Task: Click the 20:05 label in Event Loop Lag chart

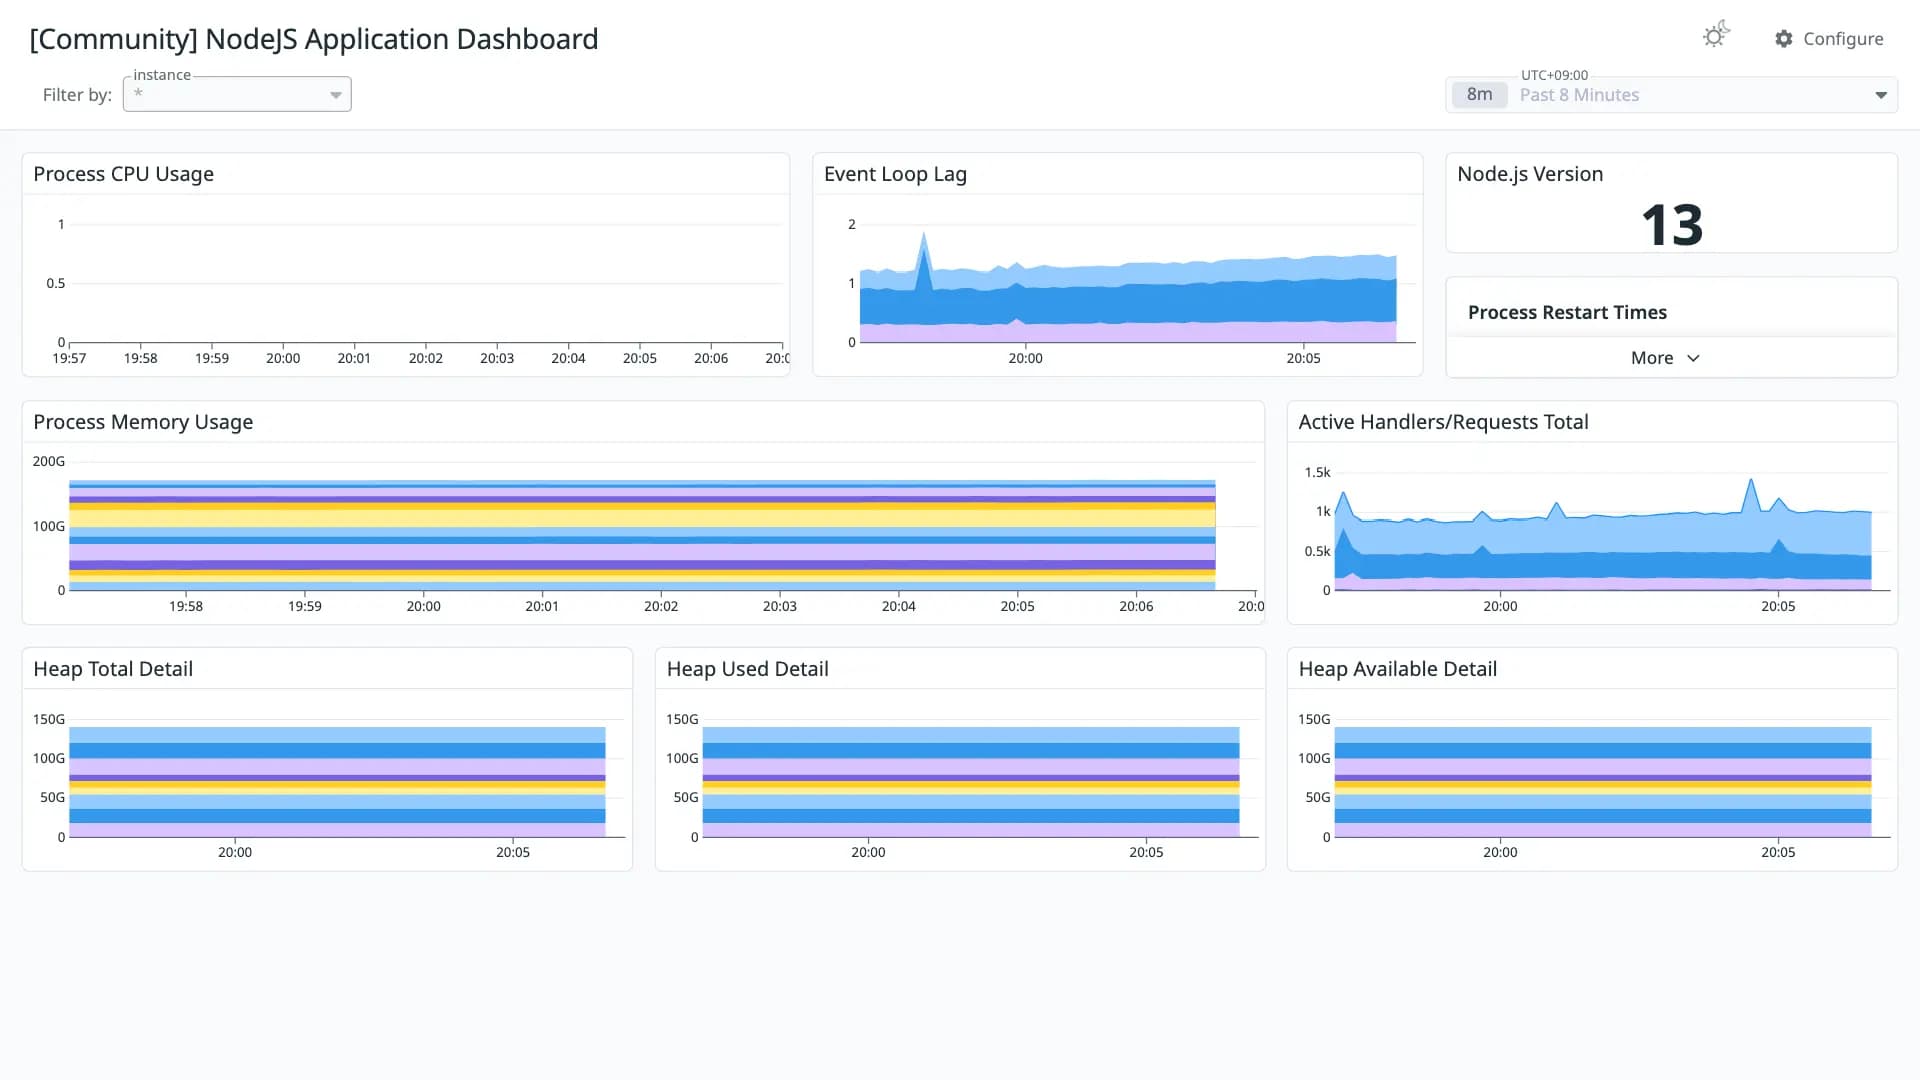Action: 1303,358
